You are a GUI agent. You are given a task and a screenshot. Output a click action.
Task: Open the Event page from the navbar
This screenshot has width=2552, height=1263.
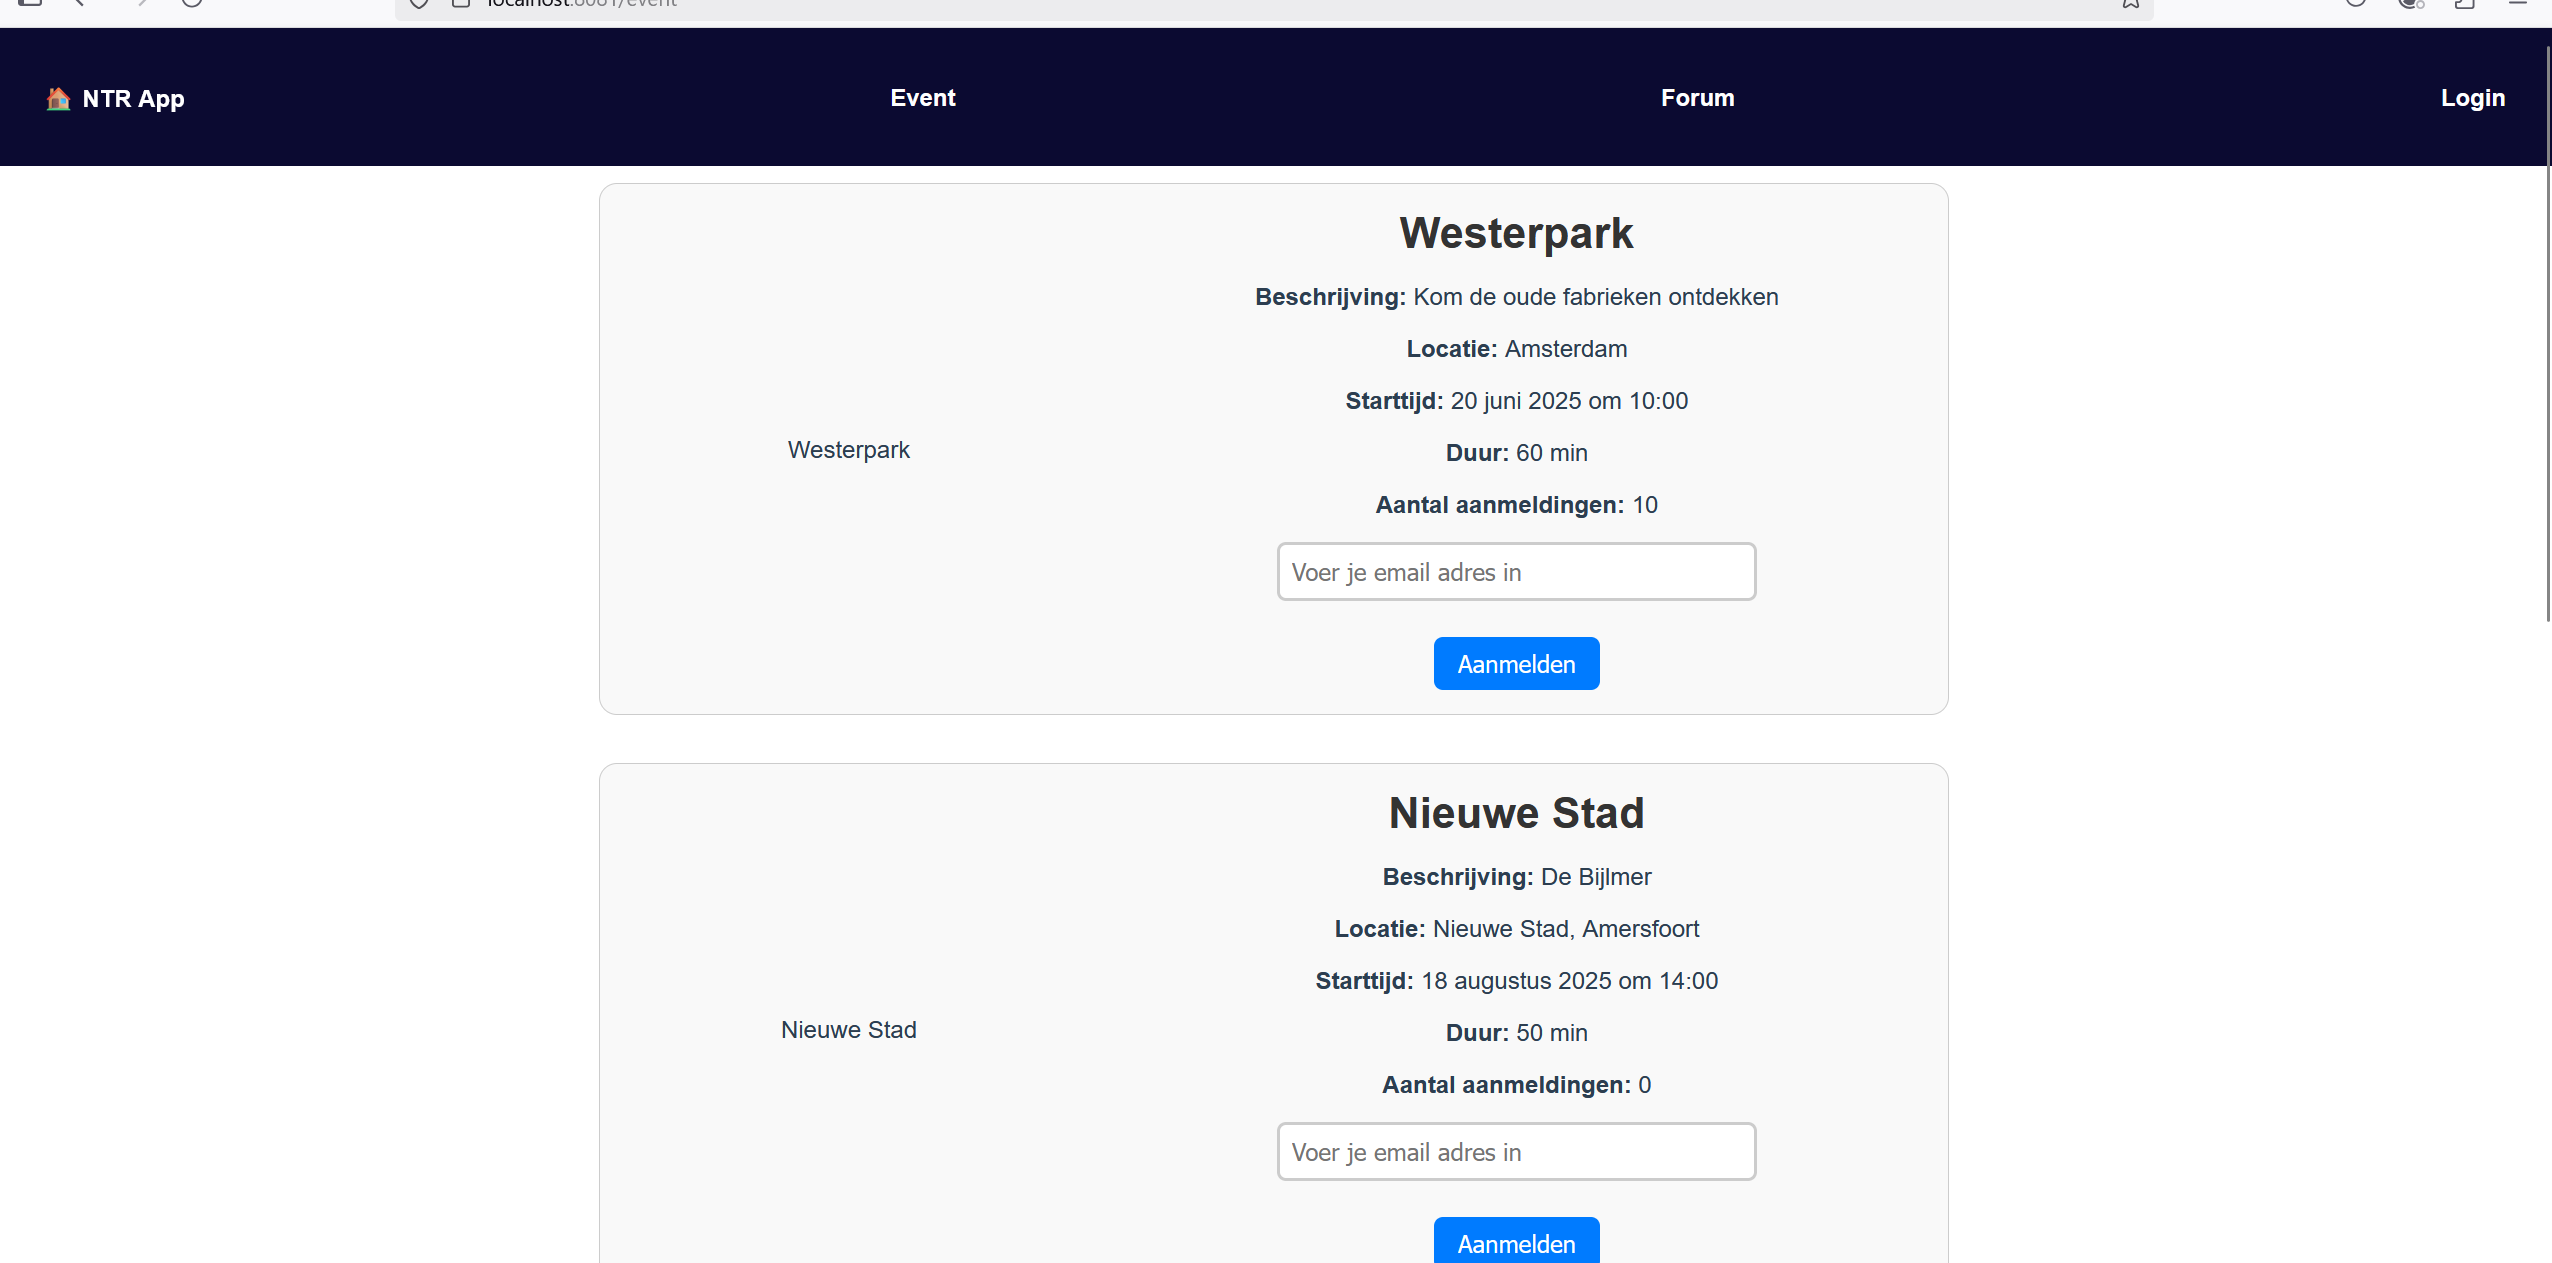click(x=922, y=98)
